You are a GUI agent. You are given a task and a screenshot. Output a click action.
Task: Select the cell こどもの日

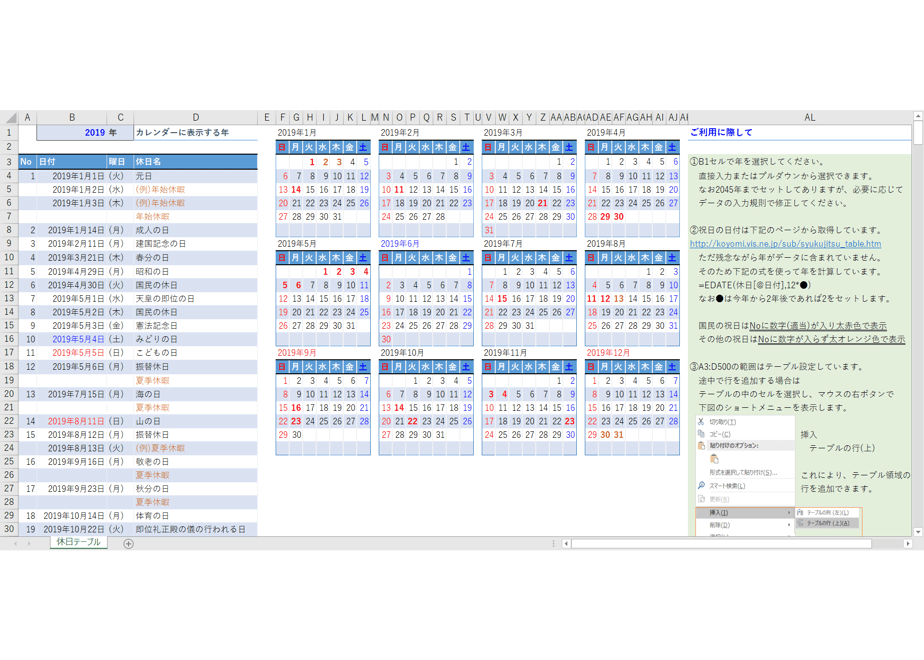[x=196, y=352]
